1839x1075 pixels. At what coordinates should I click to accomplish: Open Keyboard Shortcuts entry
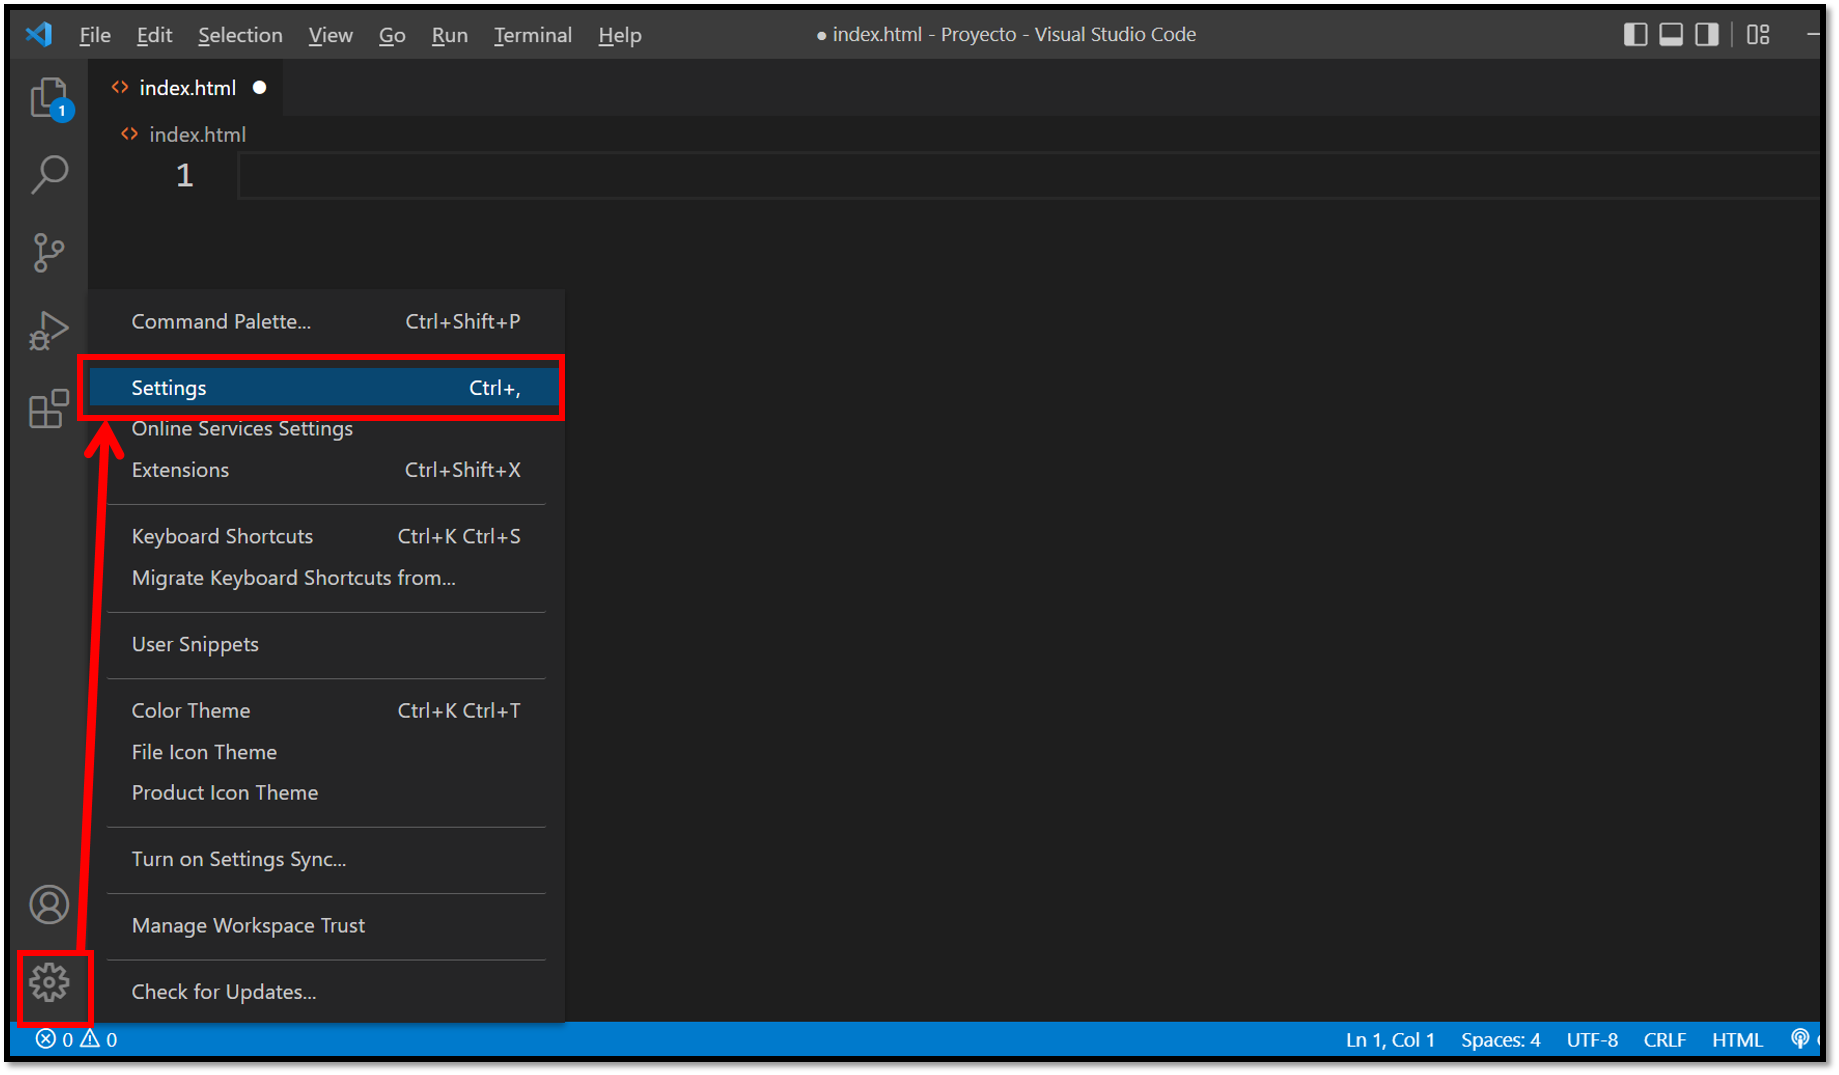pos(326,537)
